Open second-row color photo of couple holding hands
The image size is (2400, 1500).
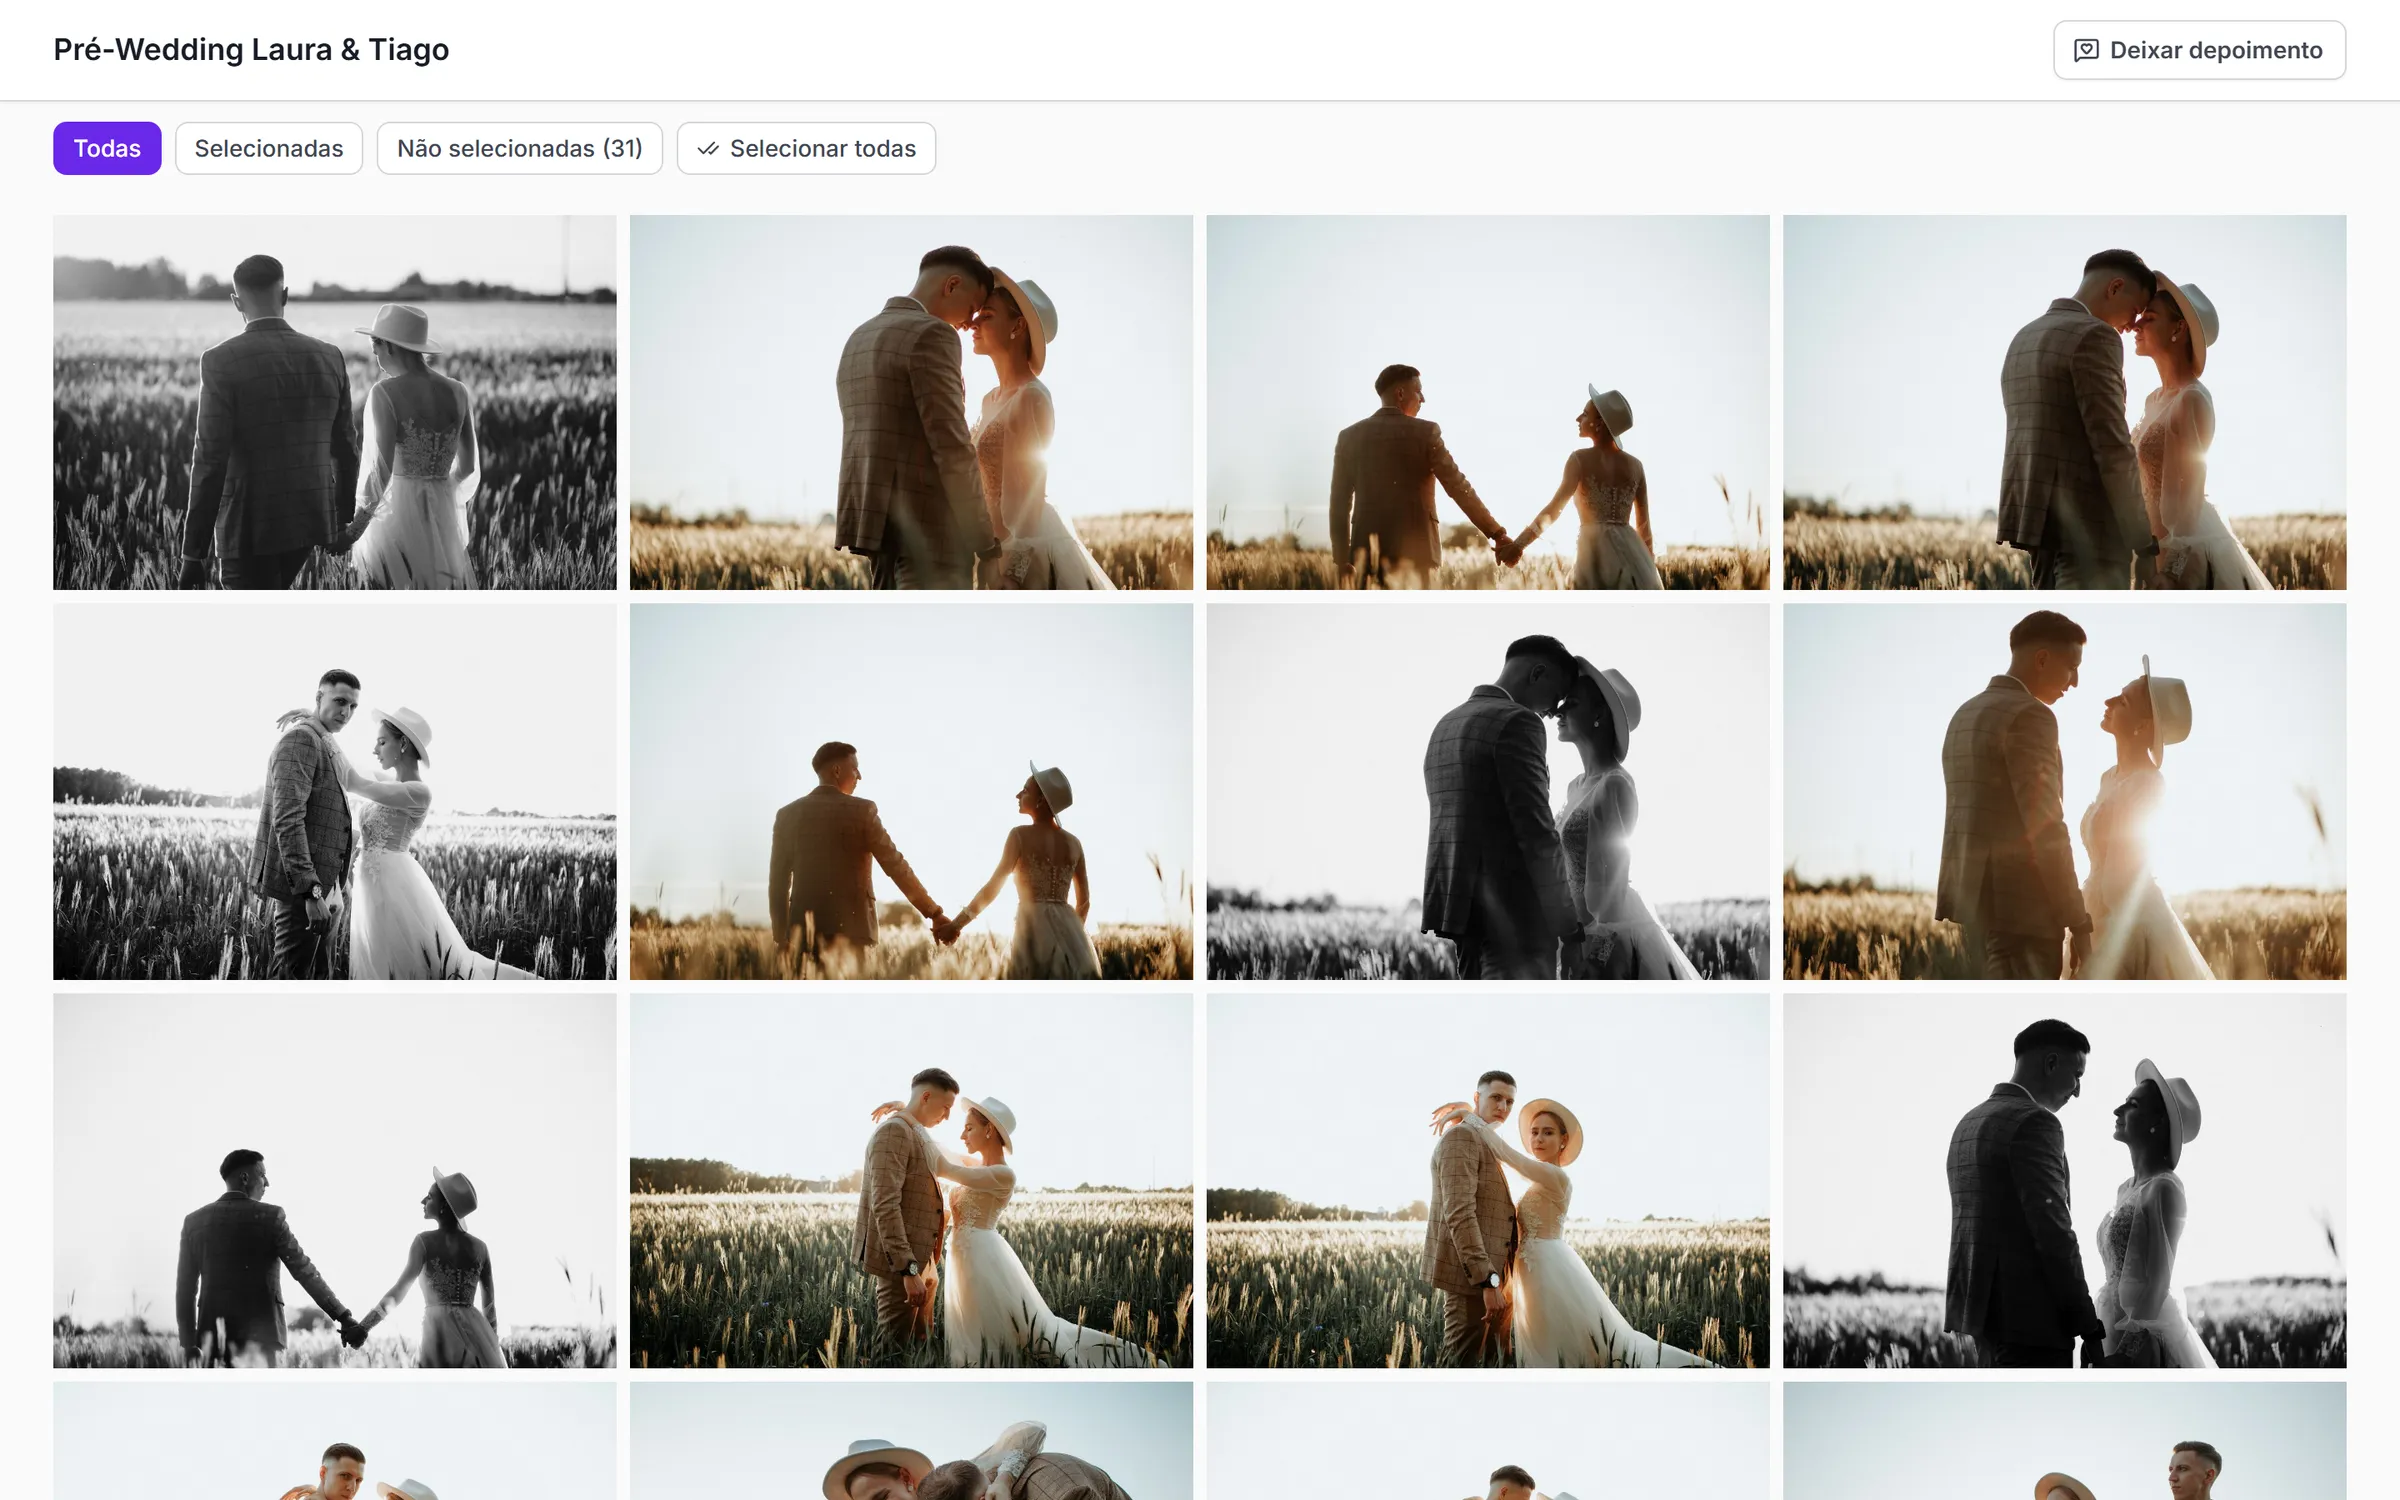click(911, 791)
